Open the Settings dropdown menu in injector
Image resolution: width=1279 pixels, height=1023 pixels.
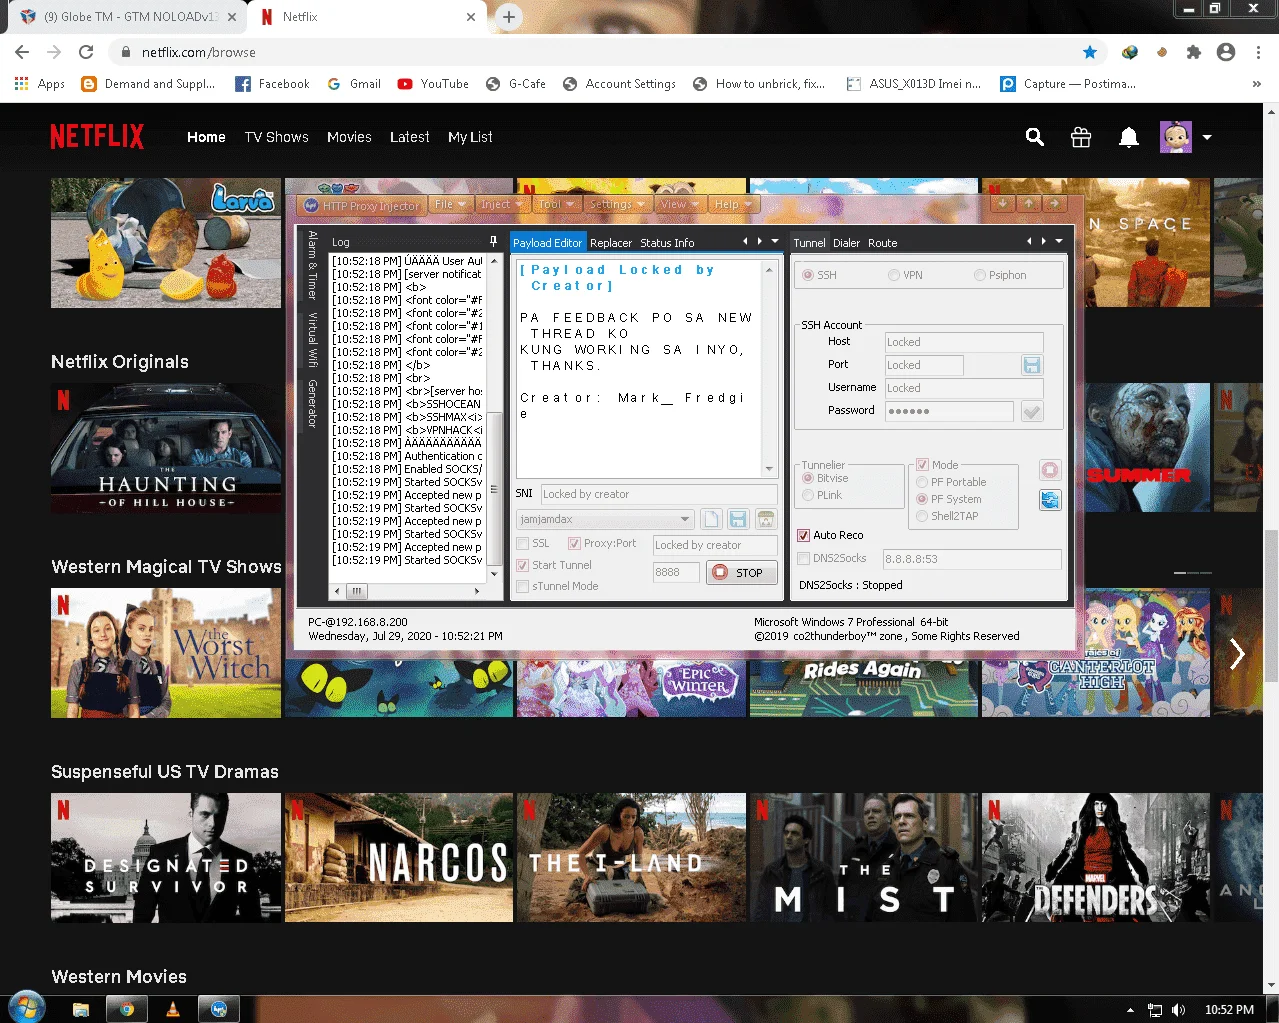tap(616, 204)
